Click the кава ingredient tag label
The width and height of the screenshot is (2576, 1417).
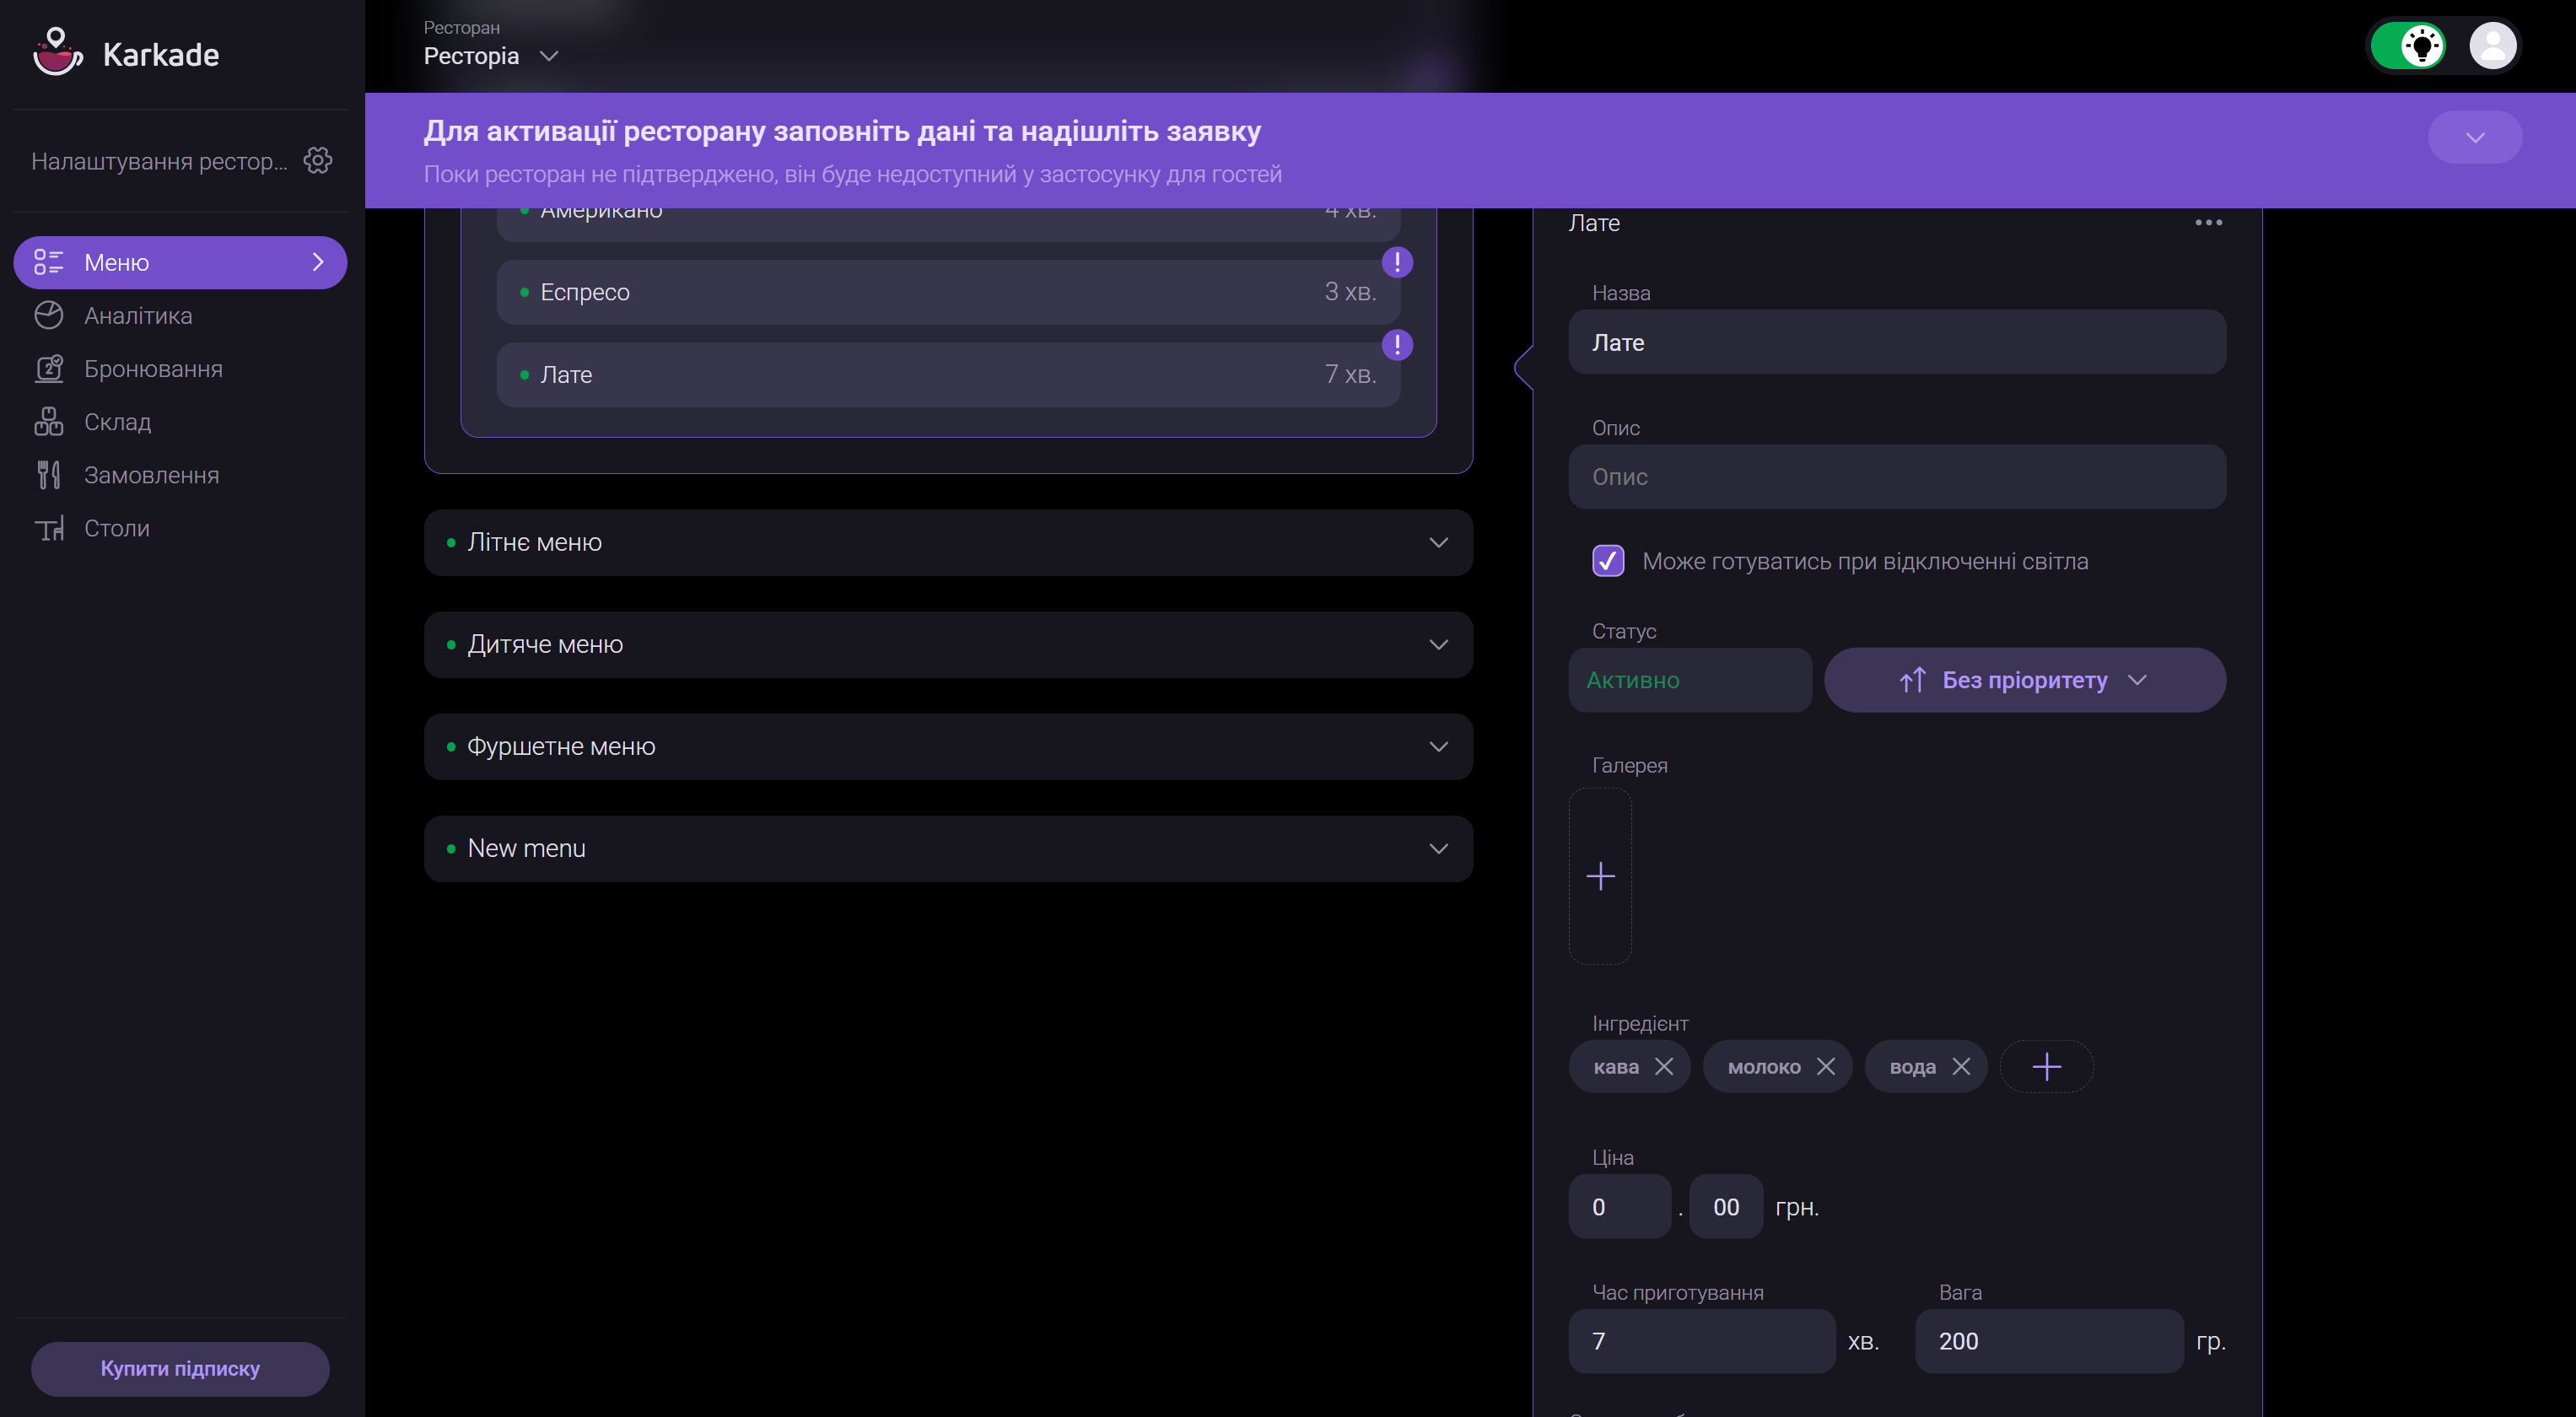[x=1616, y=1067]
